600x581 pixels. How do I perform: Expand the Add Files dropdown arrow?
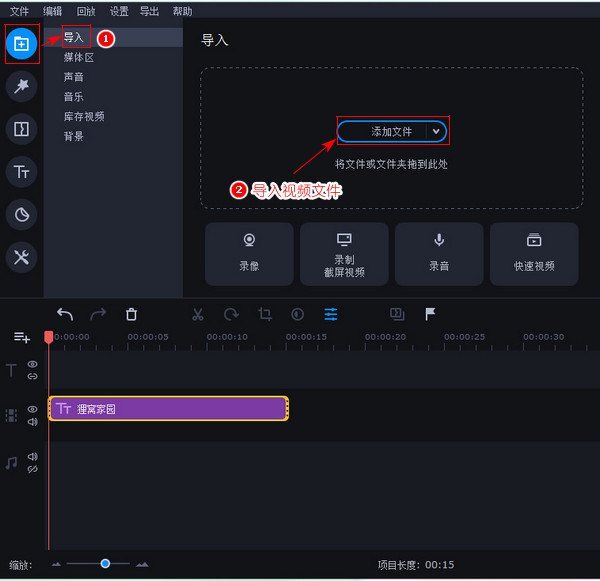click(x=436, y=132)
